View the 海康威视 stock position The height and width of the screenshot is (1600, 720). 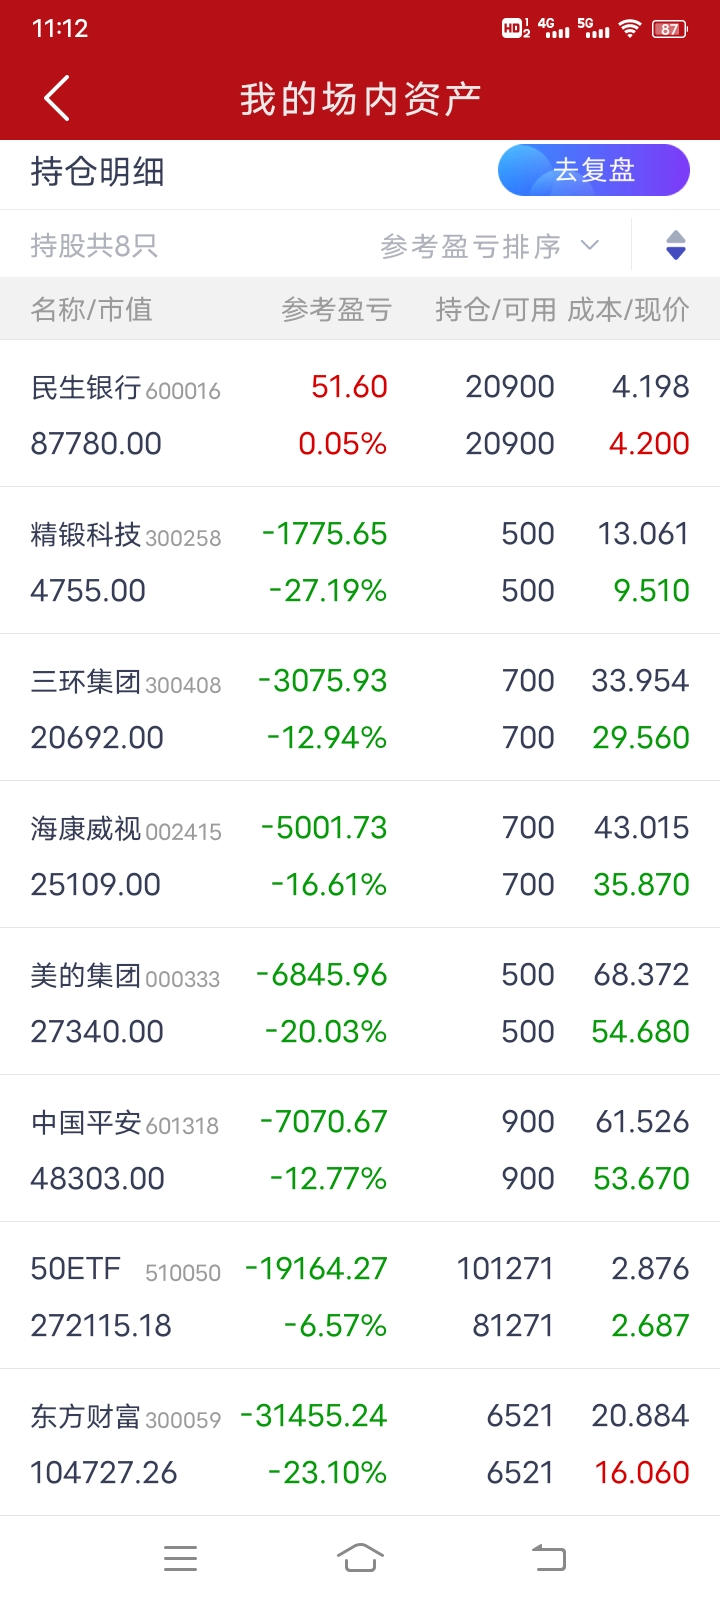[x=360, y=855]
